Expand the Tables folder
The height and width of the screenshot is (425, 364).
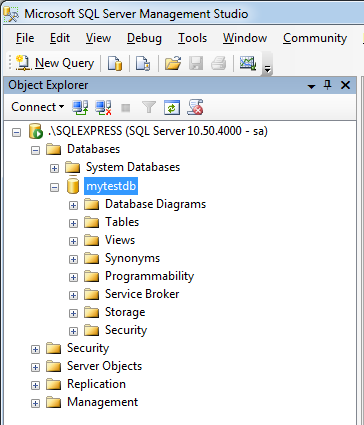pos(73,223)
